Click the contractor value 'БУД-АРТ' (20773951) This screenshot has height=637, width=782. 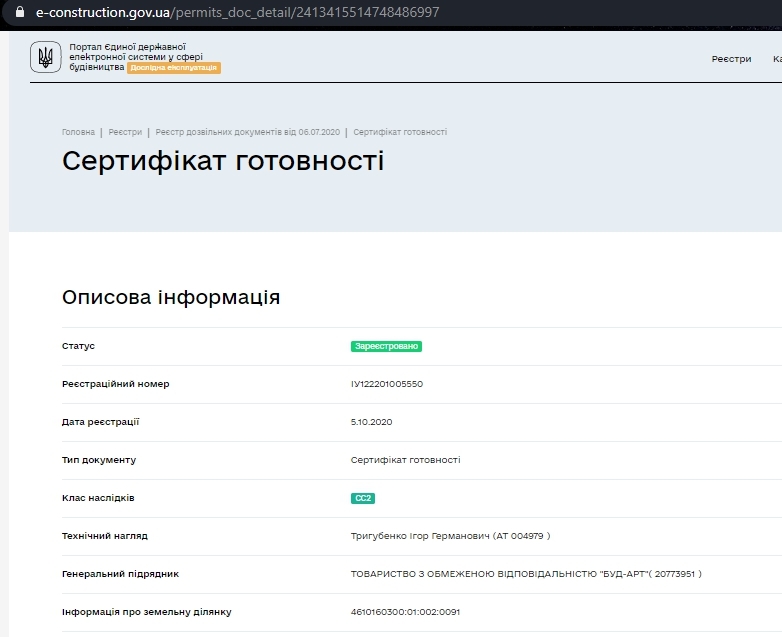coord(526,574)
